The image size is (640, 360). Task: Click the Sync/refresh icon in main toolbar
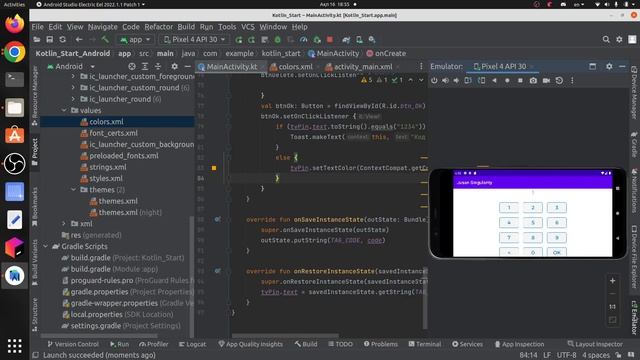click(x=62, y=40)
